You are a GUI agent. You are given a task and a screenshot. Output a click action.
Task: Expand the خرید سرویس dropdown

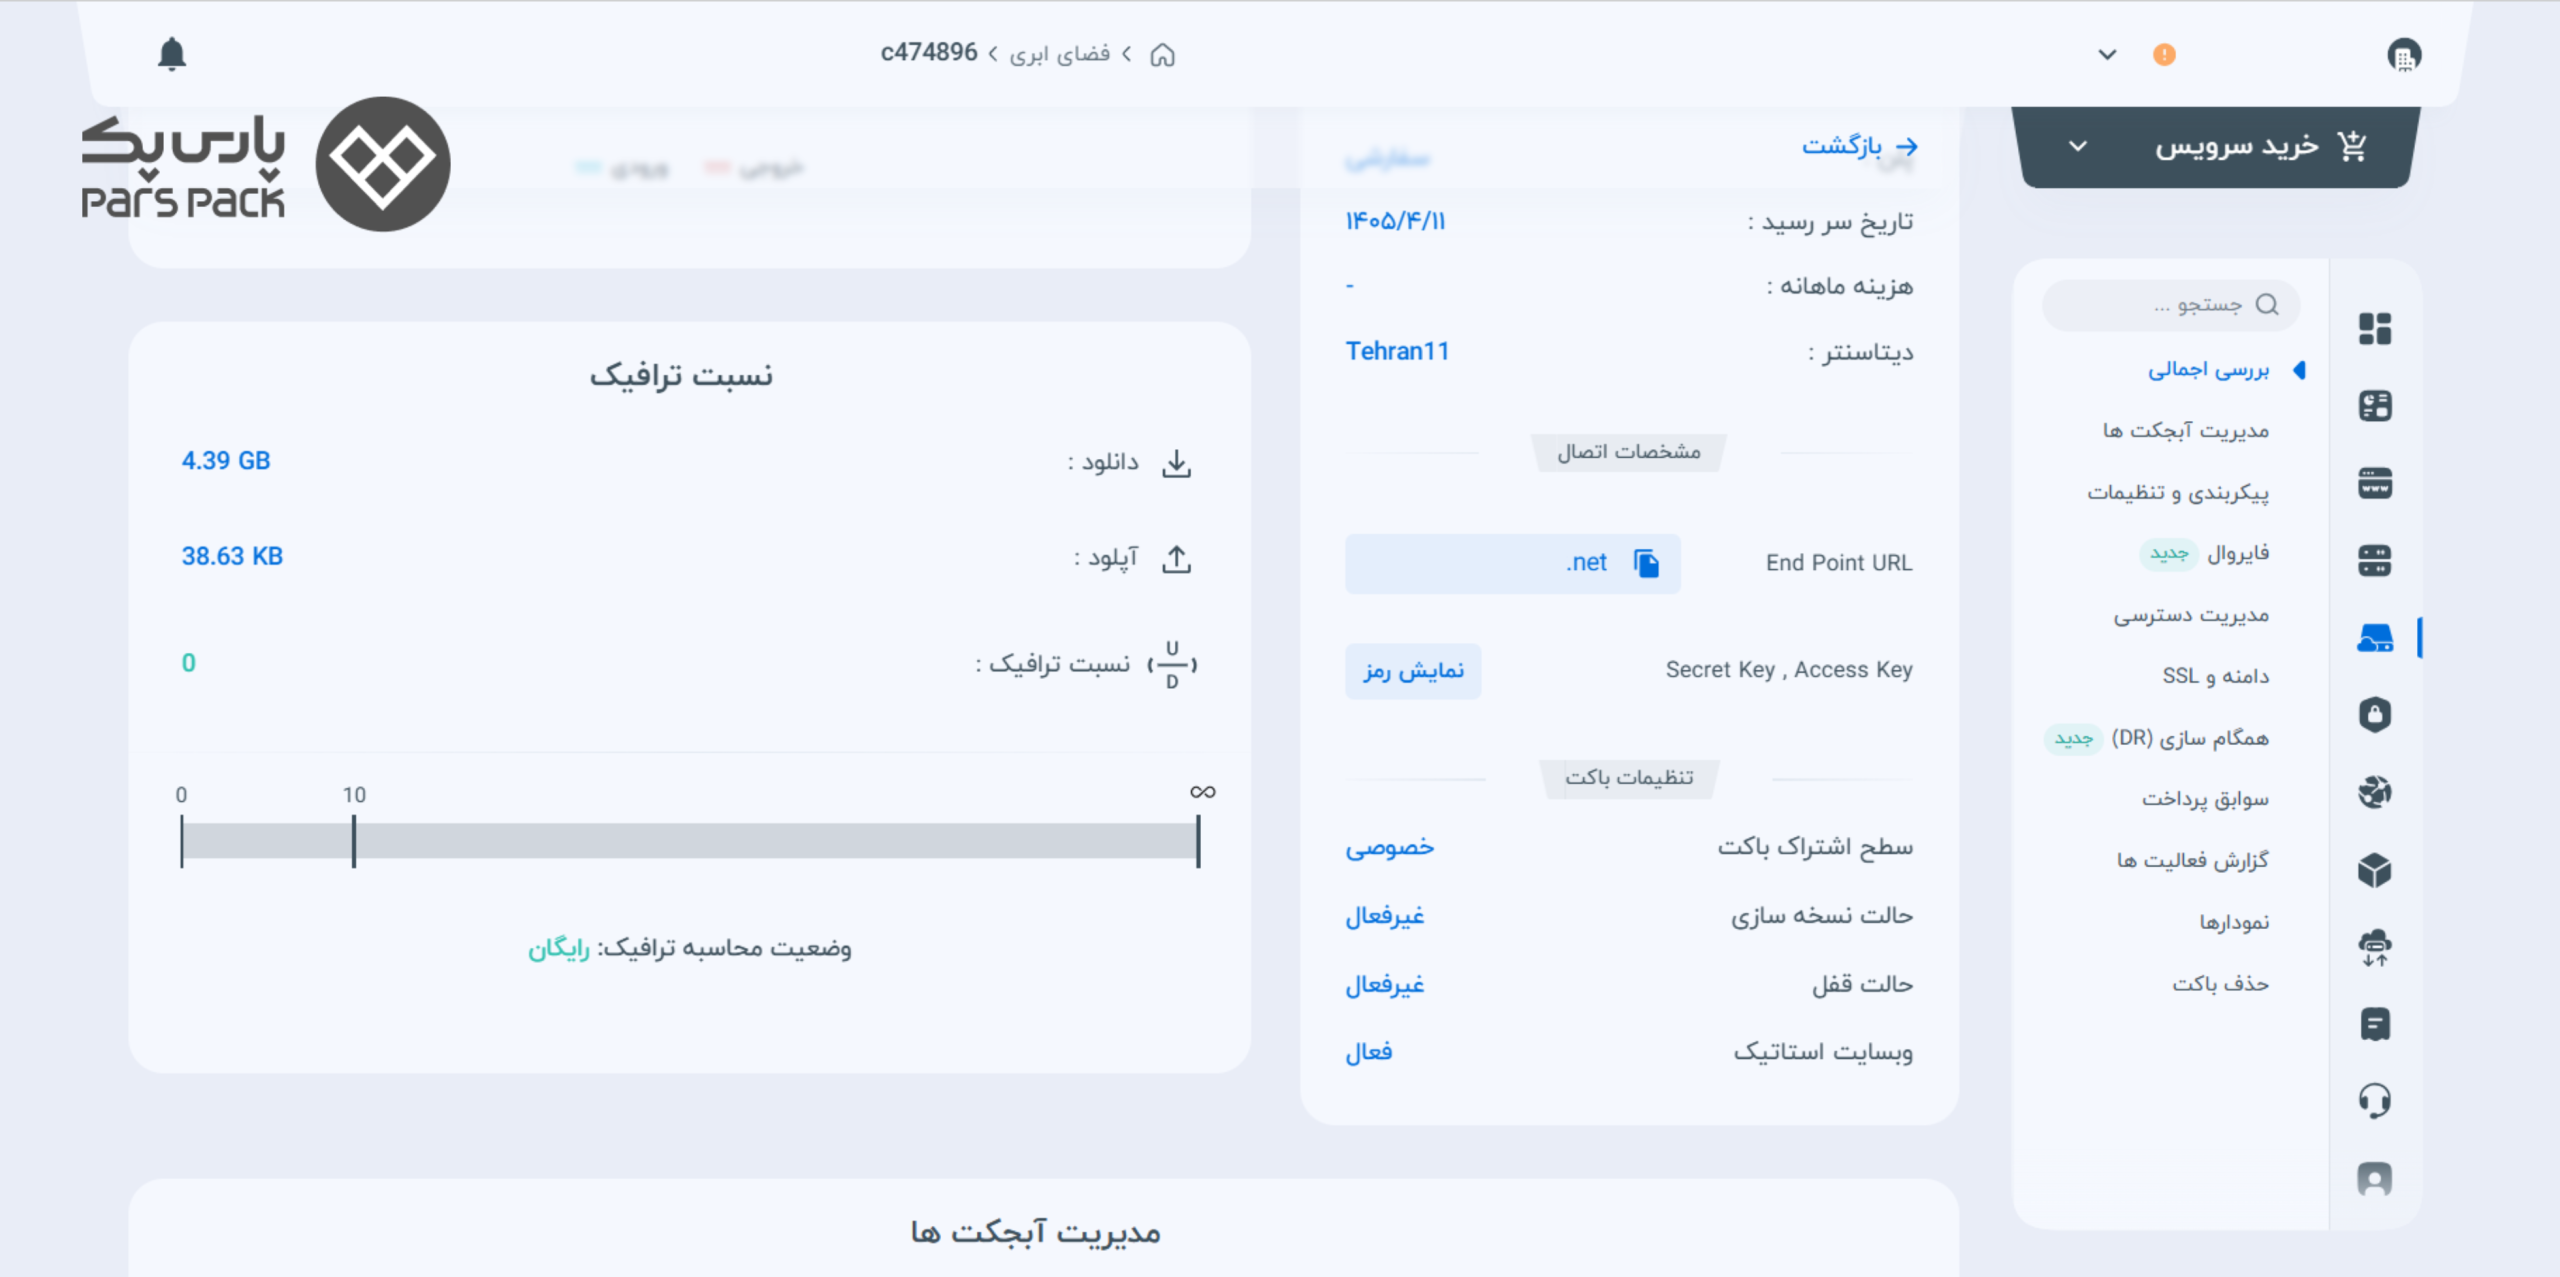(2077, 146)
